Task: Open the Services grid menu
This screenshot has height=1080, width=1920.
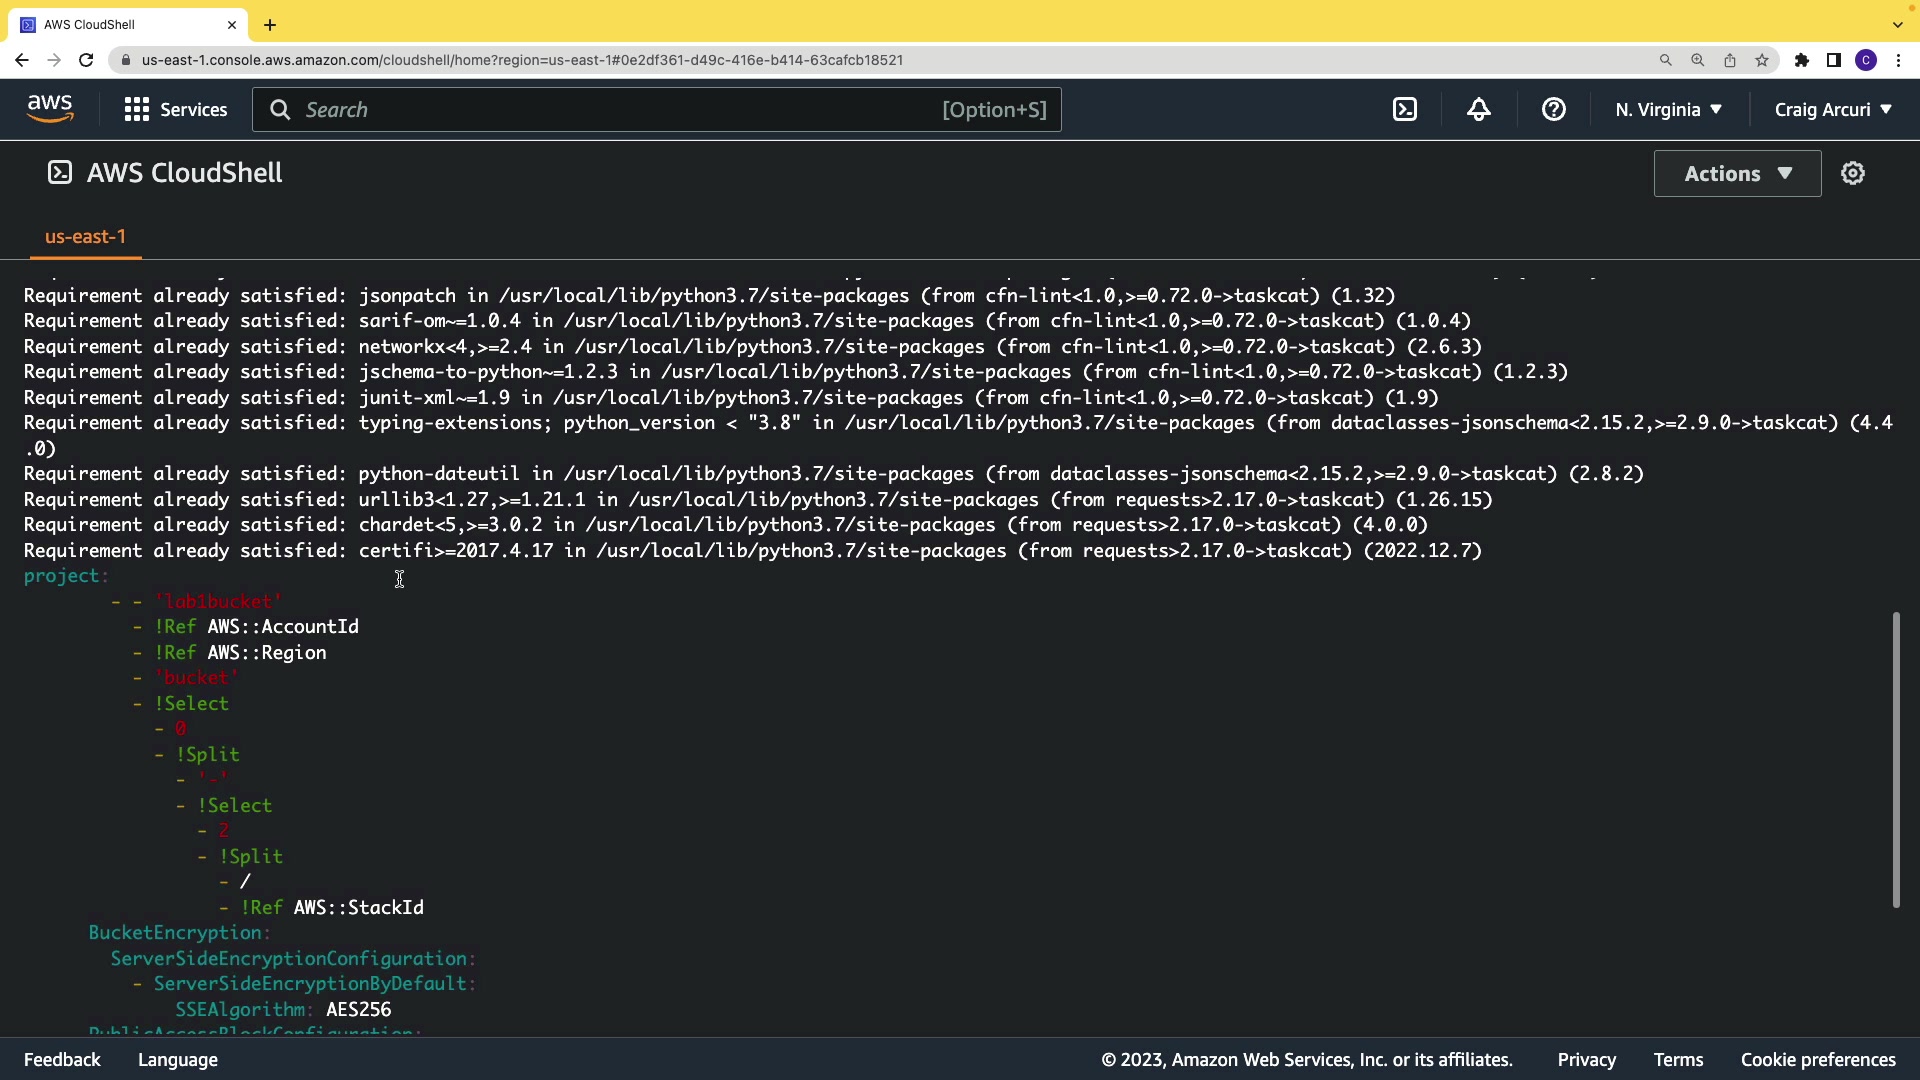Action: [176, 110]
